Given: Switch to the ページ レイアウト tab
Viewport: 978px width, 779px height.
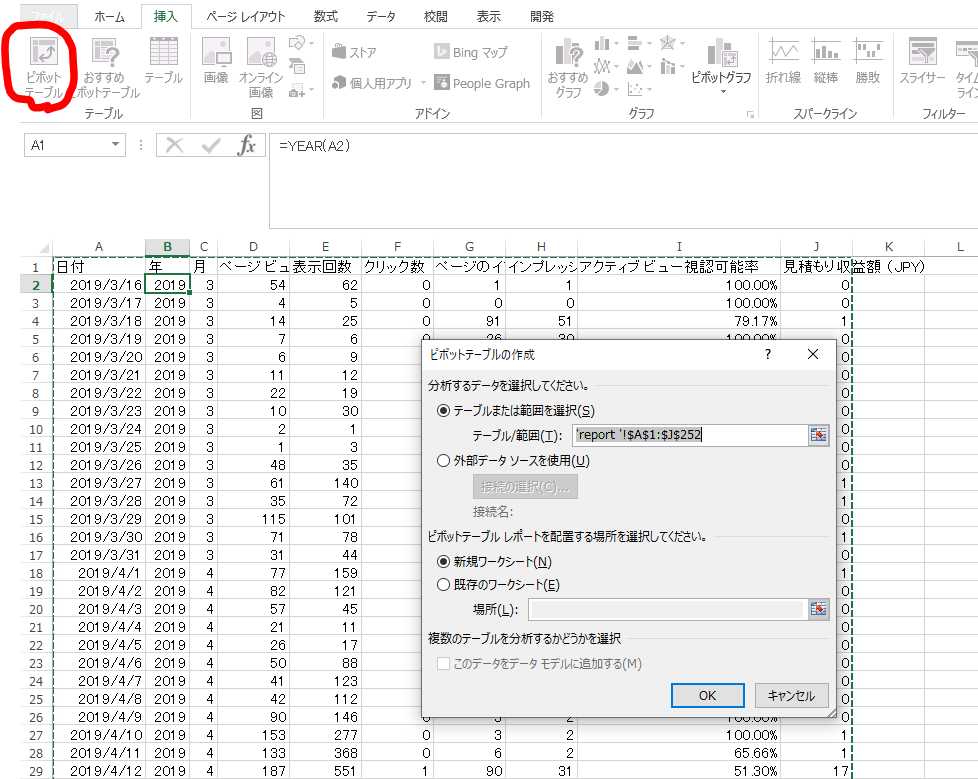Looking at the screenshot, I should (x=246, y=17).
